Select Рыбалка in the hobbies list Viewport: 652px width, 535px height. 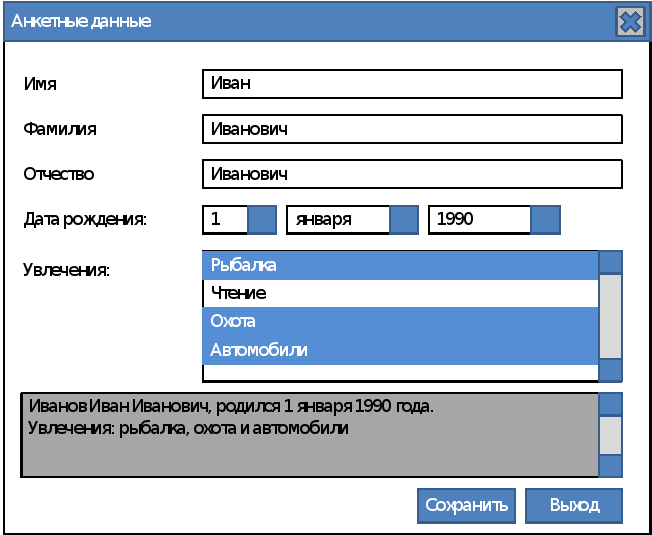coord(400,265)
